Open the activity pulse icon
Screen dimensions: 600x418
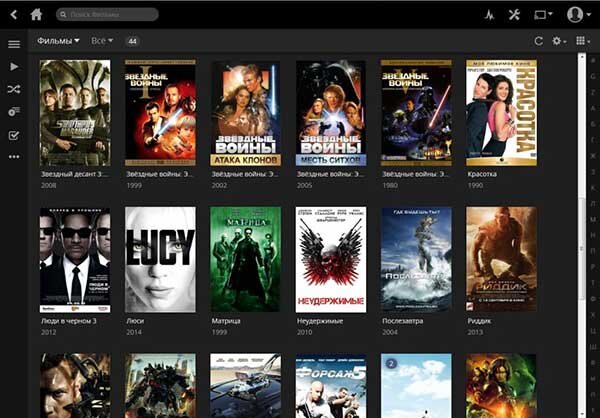pyautogui.click(x=489, y=15)
